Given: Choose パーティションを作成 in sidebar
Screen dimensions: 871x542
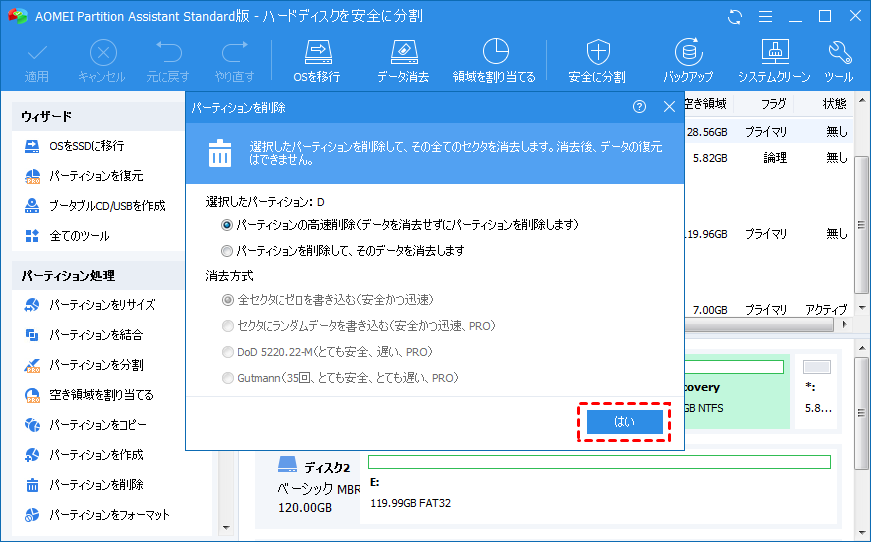Looking at the screenshot, I should 84,455.
